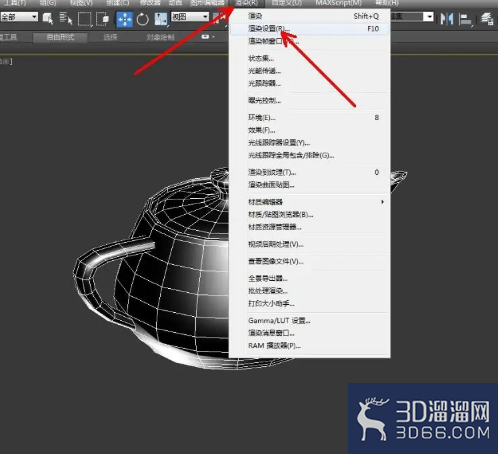The height and width of the screenshot is (454, 498).
Task: Choose 查看图像文件(V)... menu item
Action: click(x=310, y=261)
